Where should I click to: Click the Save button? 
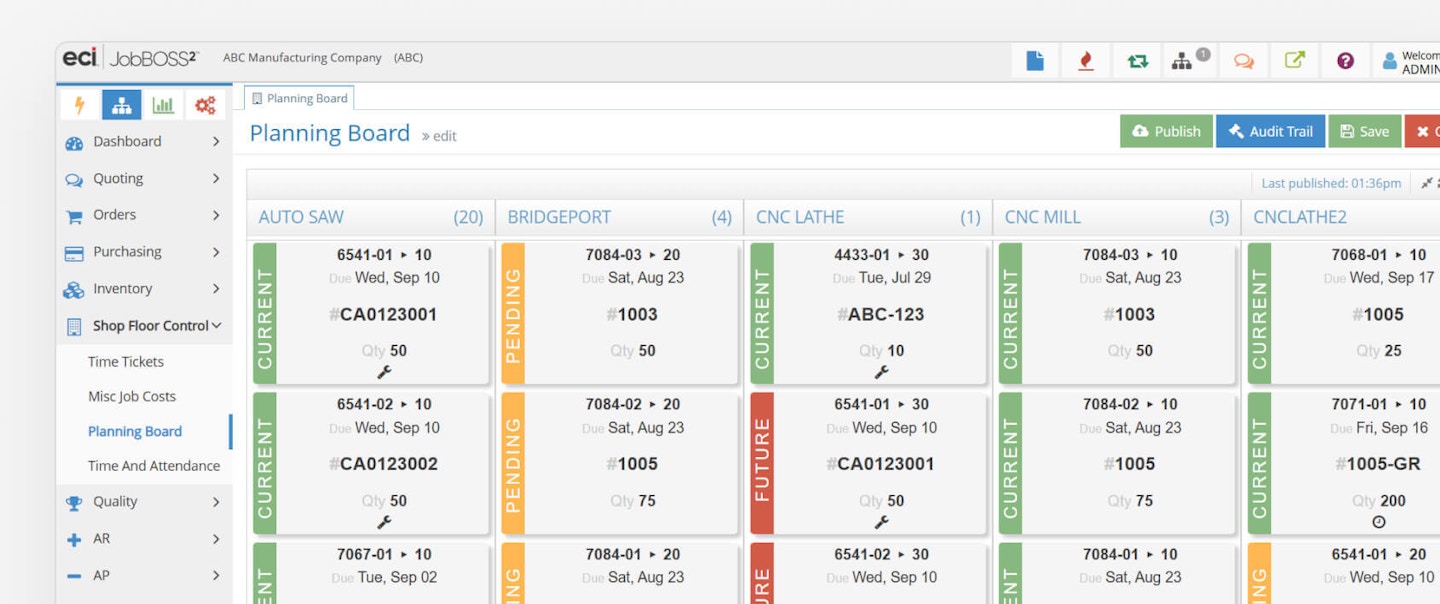[1365, 131]
